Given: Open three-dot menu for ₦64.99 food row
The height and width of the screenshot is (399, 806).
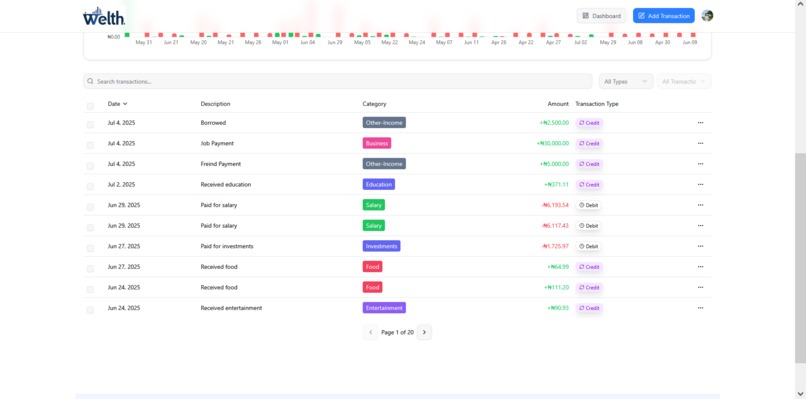Looking at the screenshot, I should point(700,267).
